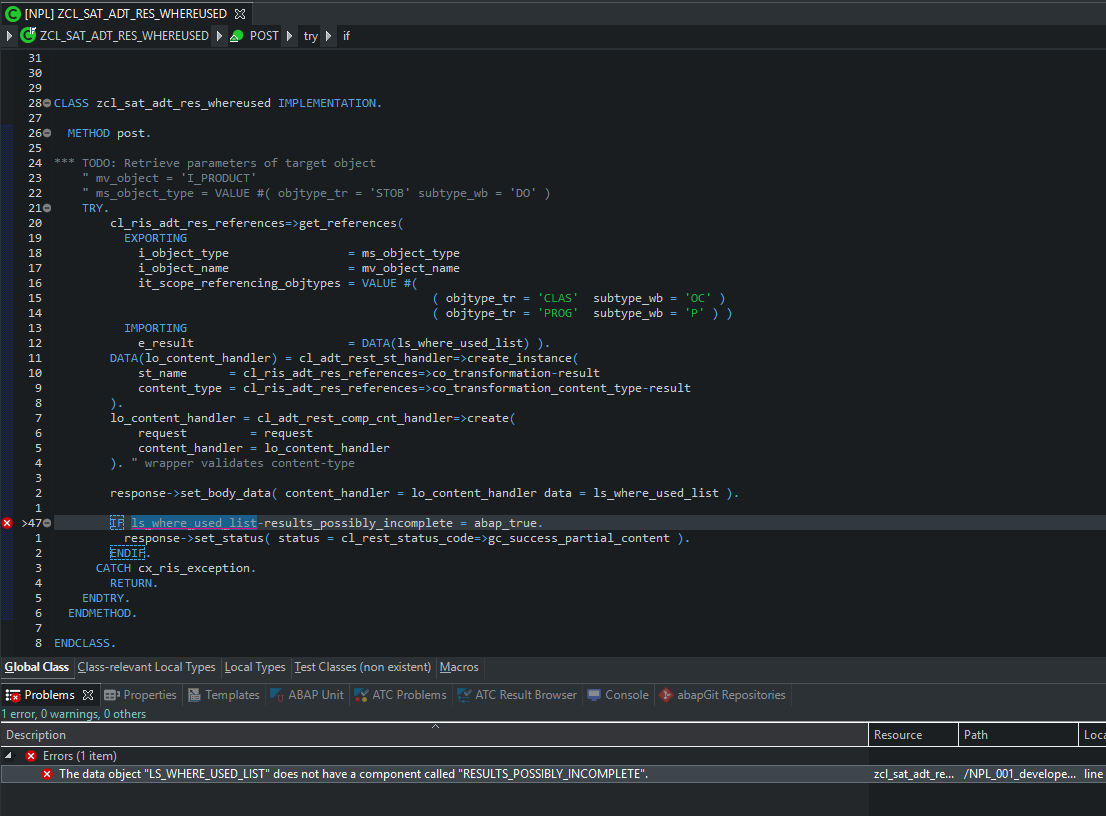Switch to the Macros tab
Viewport: 1106px width, 816px height.
click(x=458, y=667)
